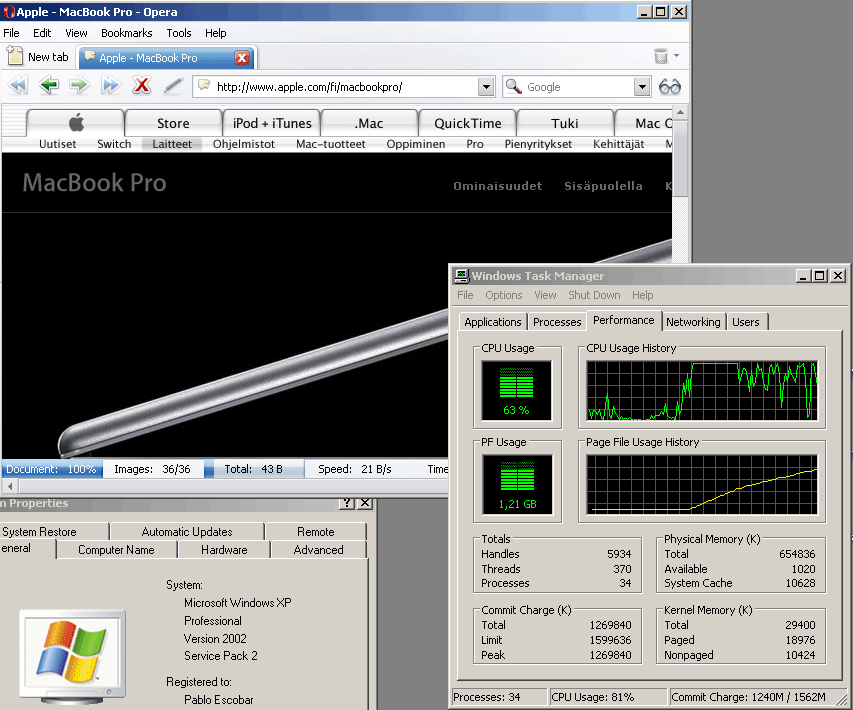Click the New tab button

38,58
